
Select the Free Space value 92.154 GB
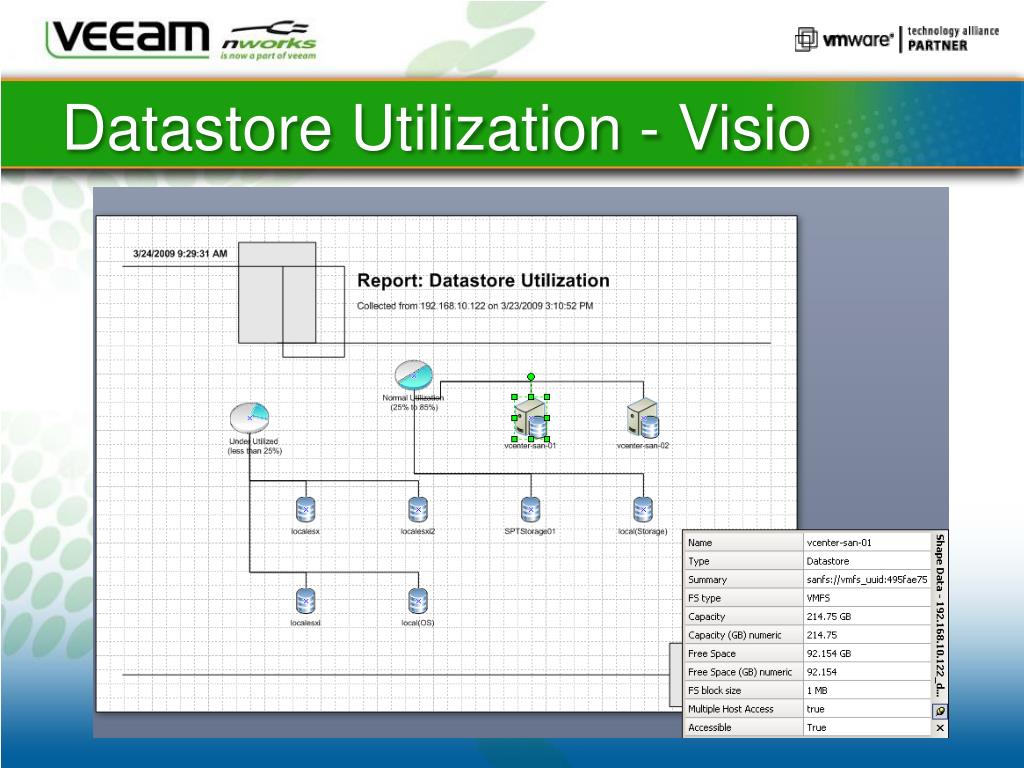[867, 653]
